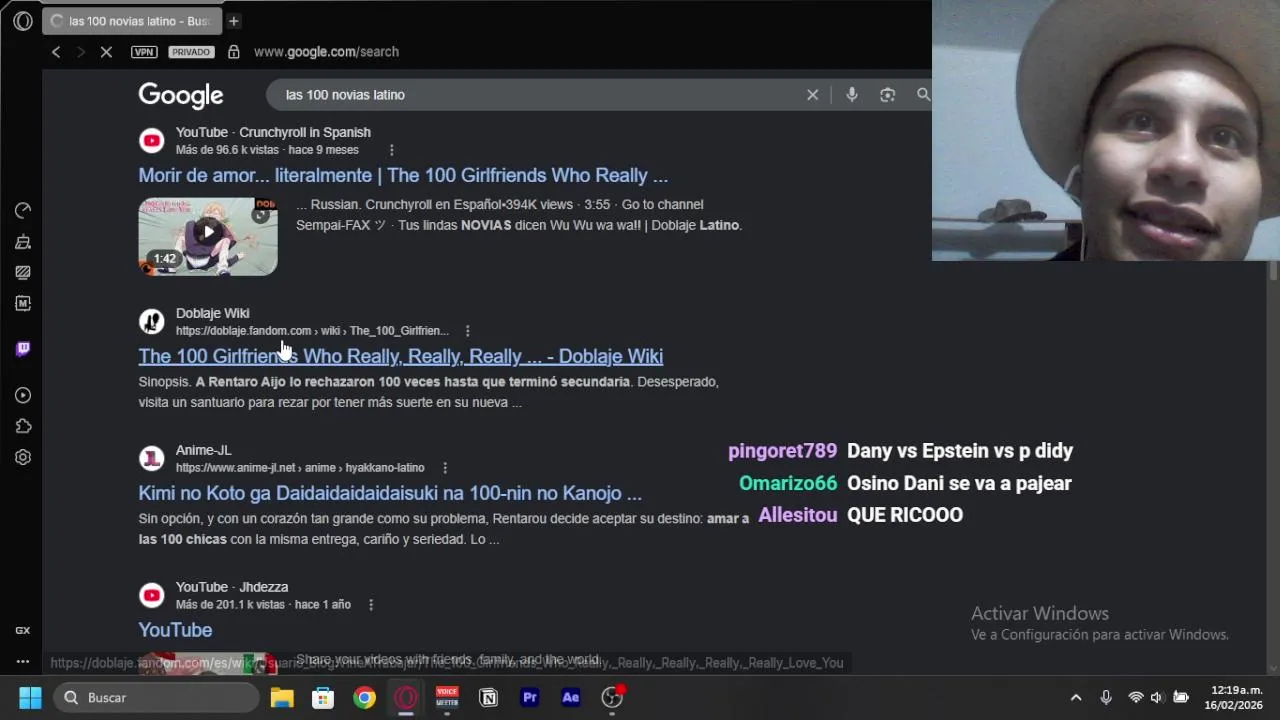1280x720 pixels.
Task: Click the PRIVADO private mode badge
Action: point(191,52)
